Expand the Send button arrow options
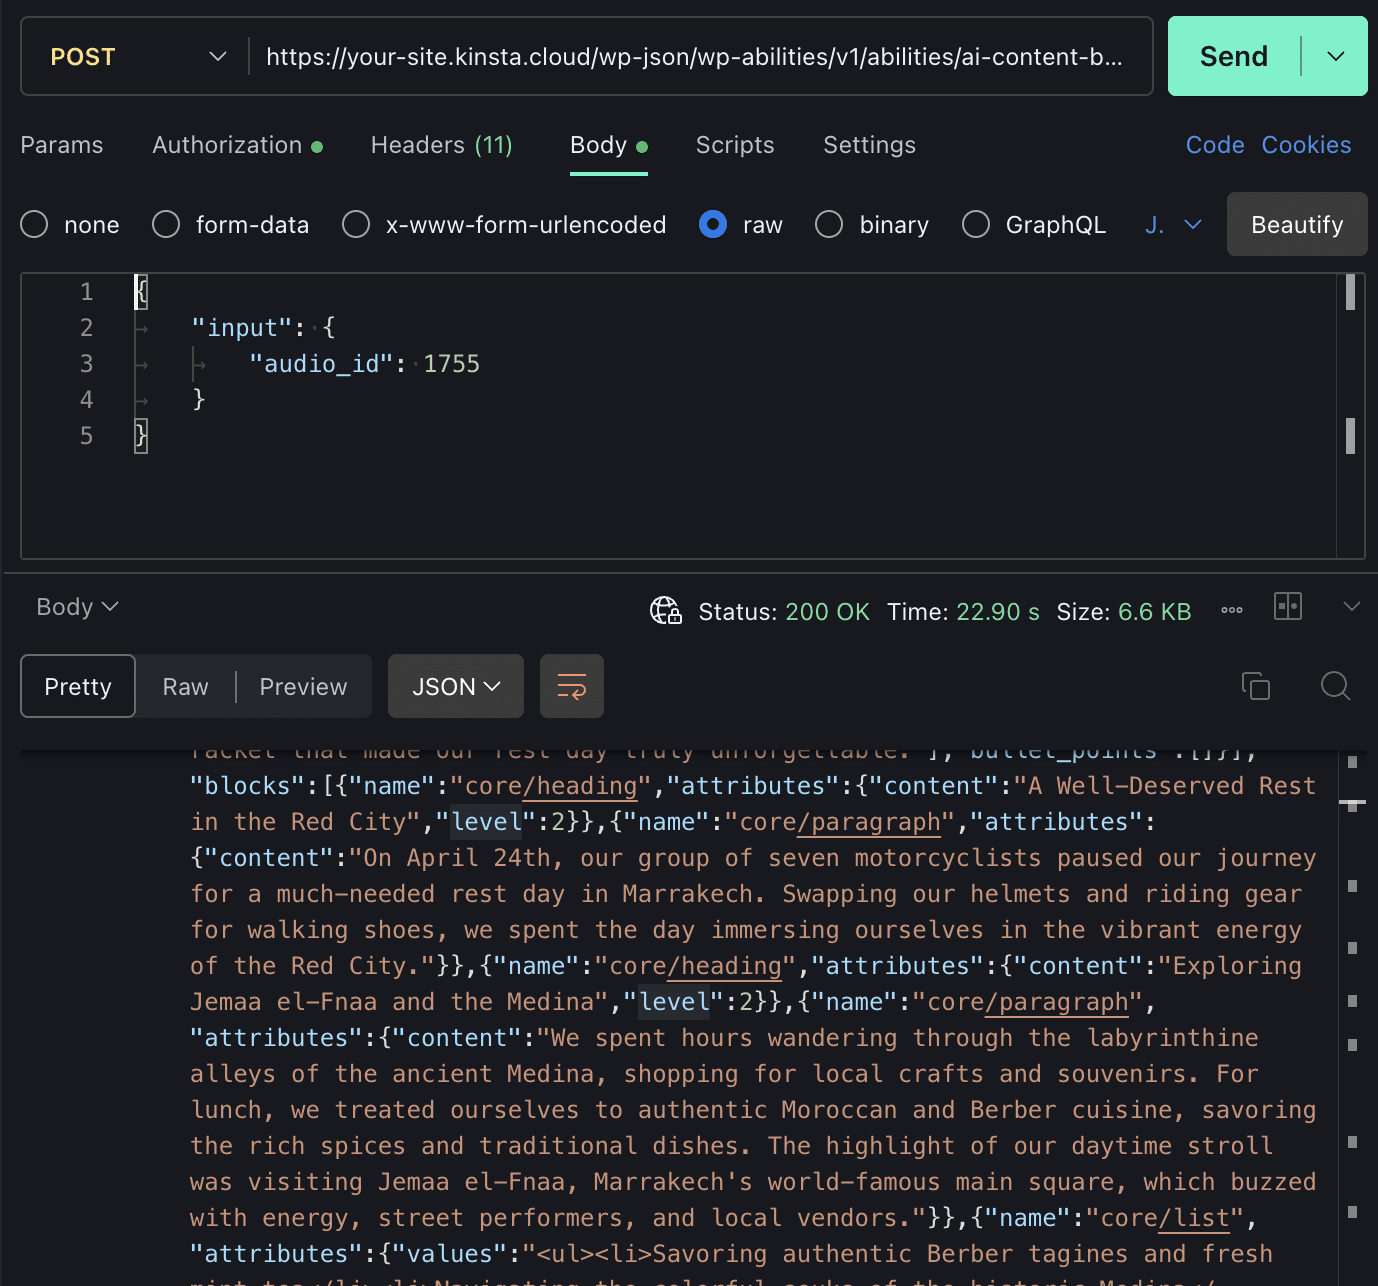 tap(1336, 56)
